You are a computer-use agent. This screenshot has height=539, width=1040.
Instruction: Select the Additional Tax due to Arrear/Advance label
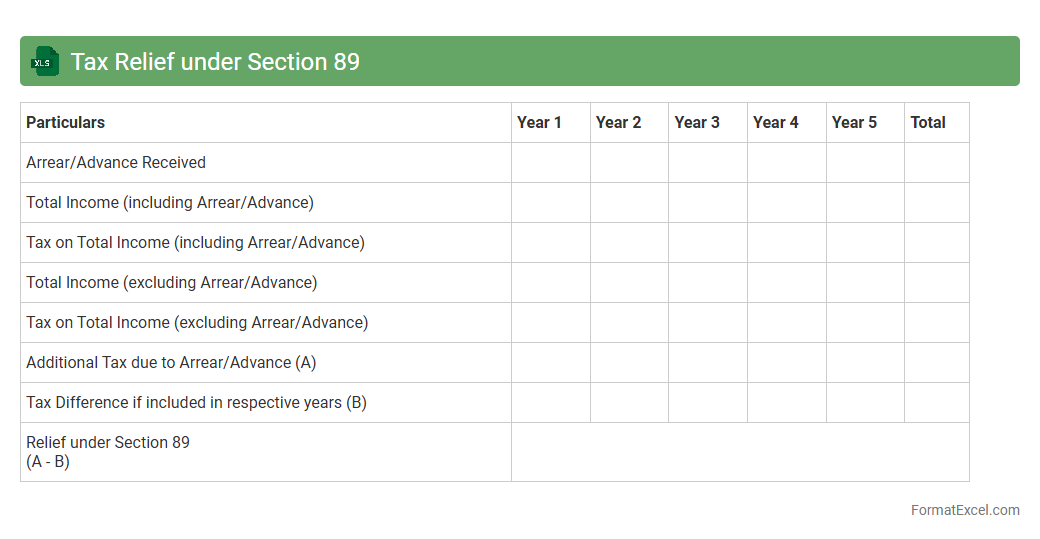point(171,362)
